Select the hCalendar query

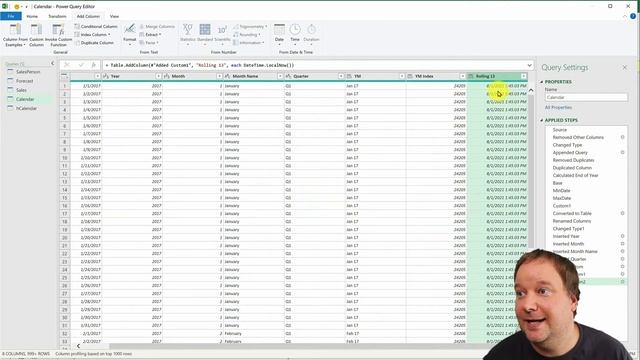coord(27,108)
